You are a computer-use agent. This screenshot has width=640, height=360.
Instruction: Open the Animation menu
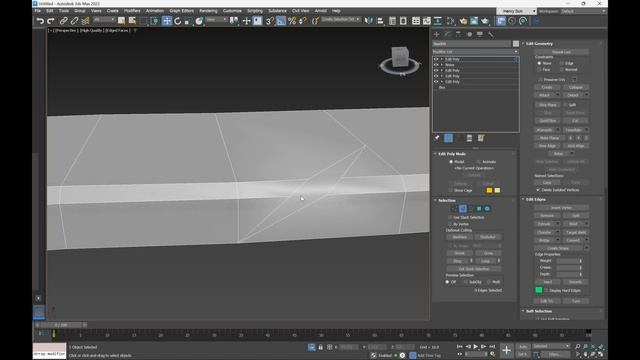point(155,11)
